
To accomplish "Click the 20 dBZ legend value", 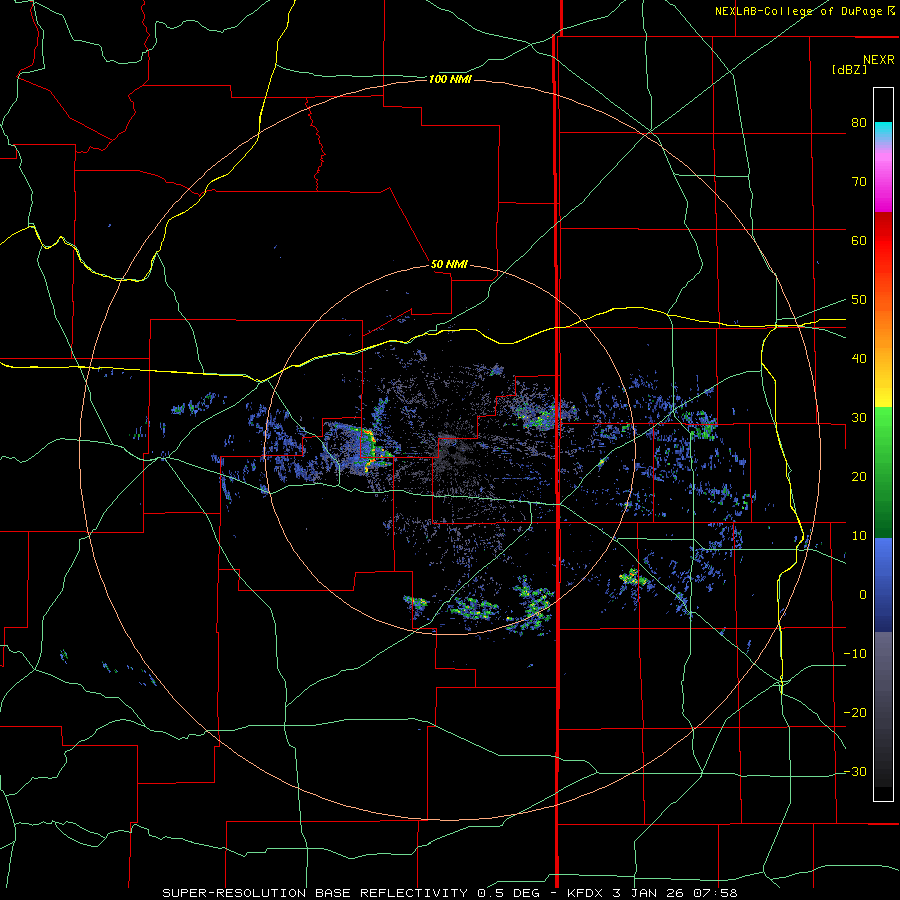I will [859, 477].
